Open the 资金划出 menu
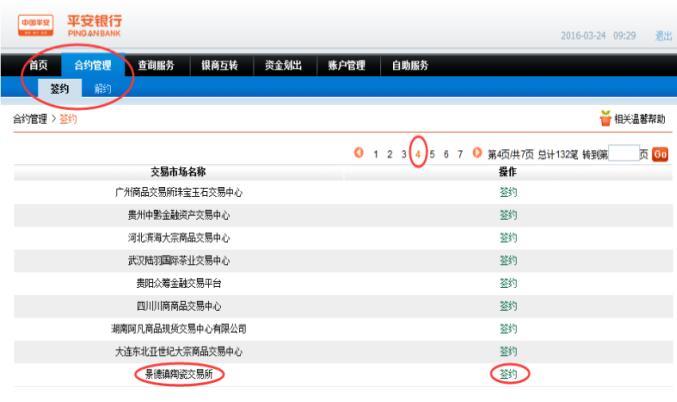Screen dimensions: 677x402 point(283,66)
